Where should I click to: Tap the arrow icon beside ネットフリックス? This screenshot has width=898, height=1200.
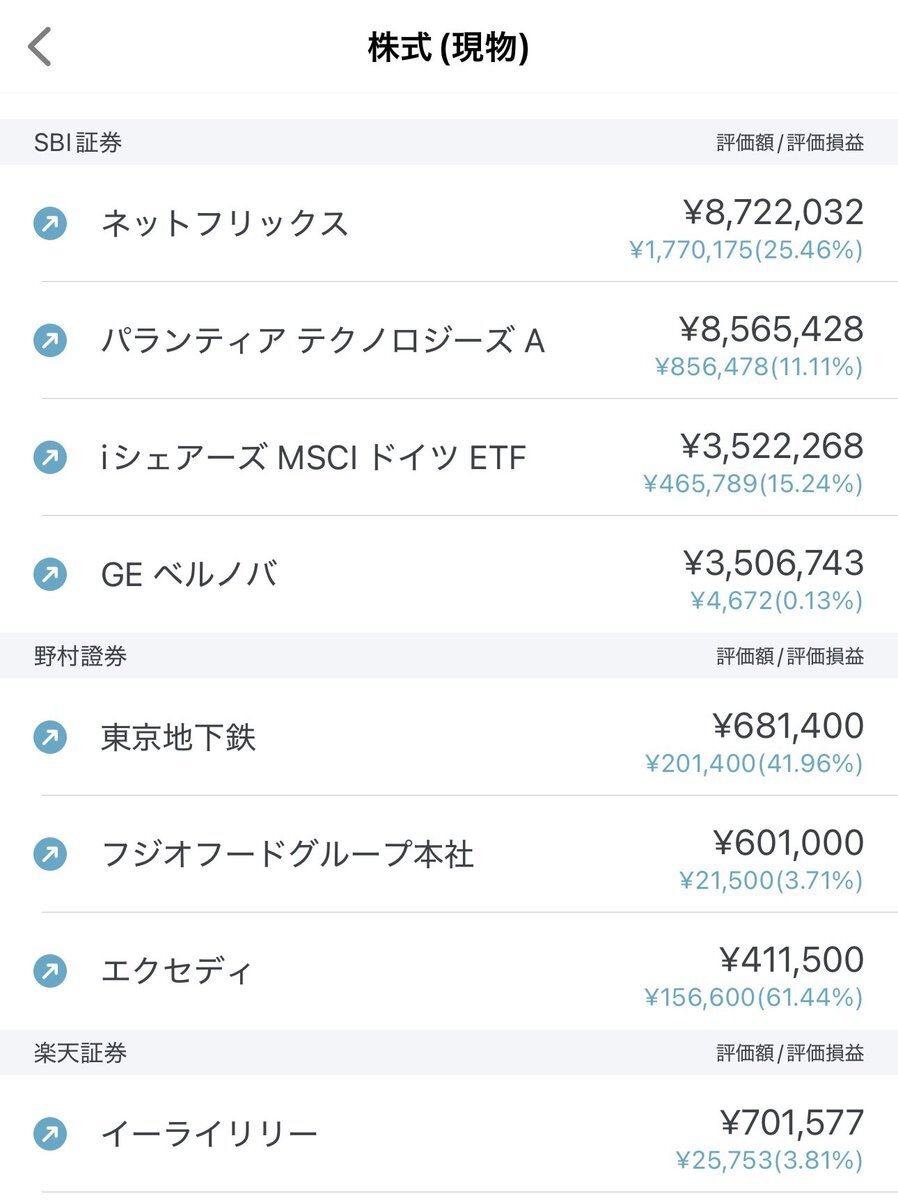[50, 223]
